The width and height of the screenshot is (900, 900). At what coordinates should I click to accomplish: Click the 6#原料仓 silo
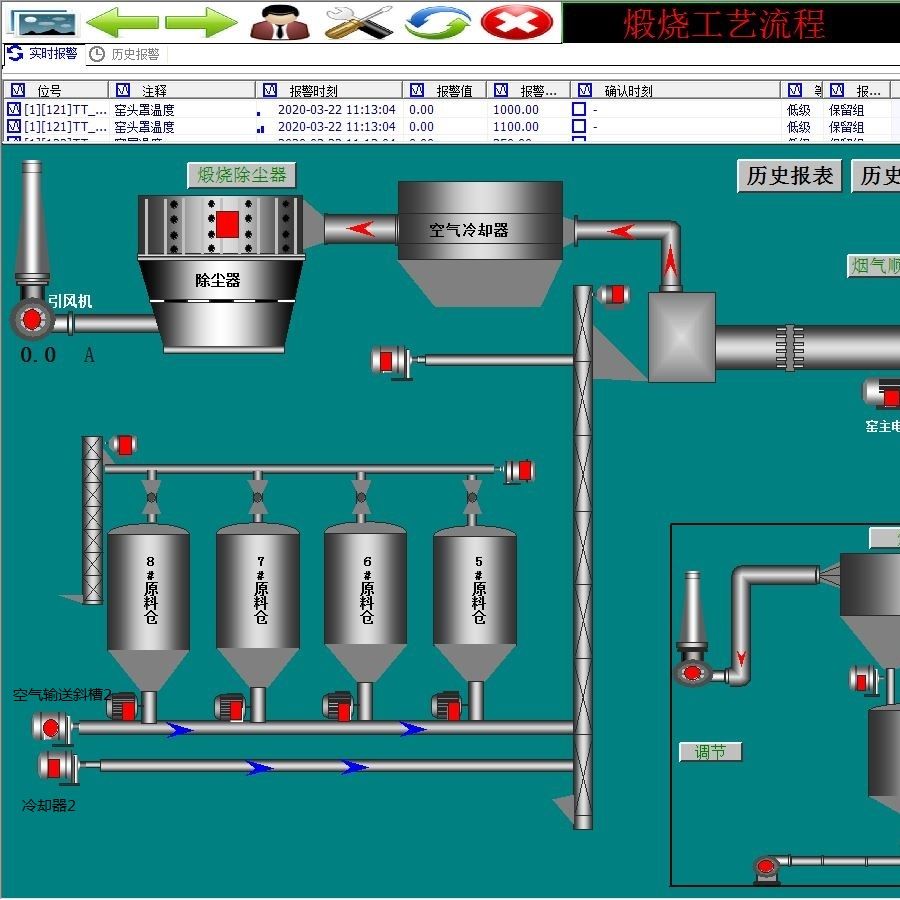point(366,600)
